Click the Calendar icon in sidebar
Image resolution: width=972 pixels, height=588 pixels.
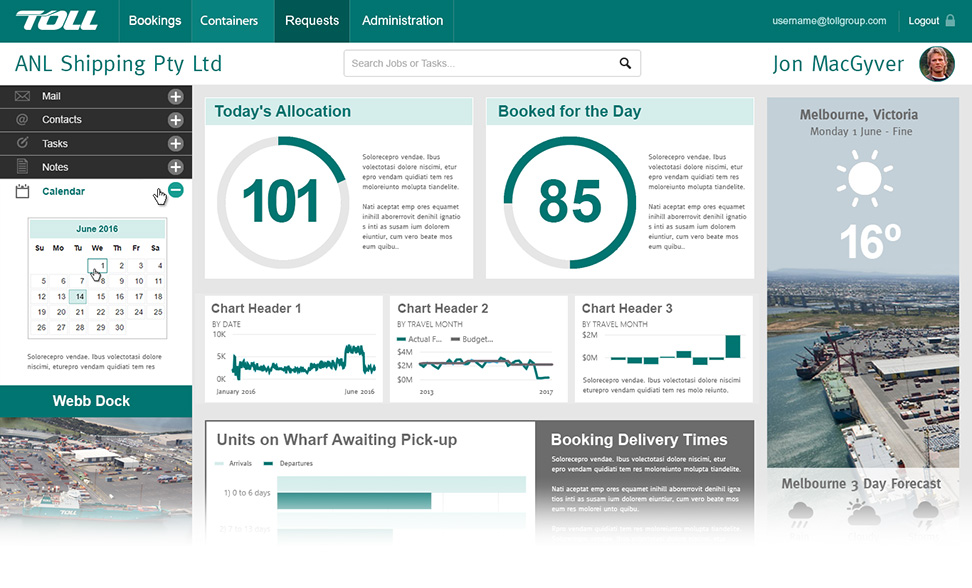22,191
